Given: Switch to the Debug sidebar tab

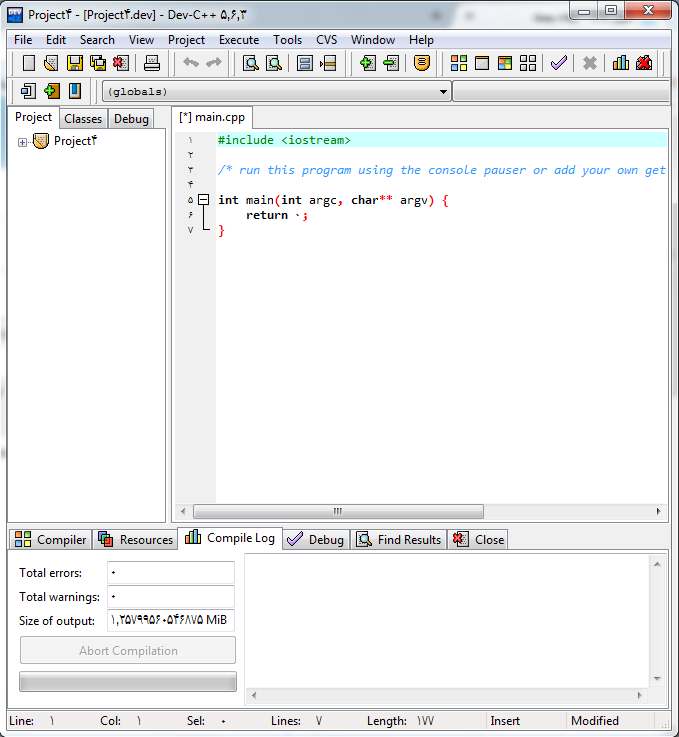Looking at the screenshot, I should click(x=131, y=119).
